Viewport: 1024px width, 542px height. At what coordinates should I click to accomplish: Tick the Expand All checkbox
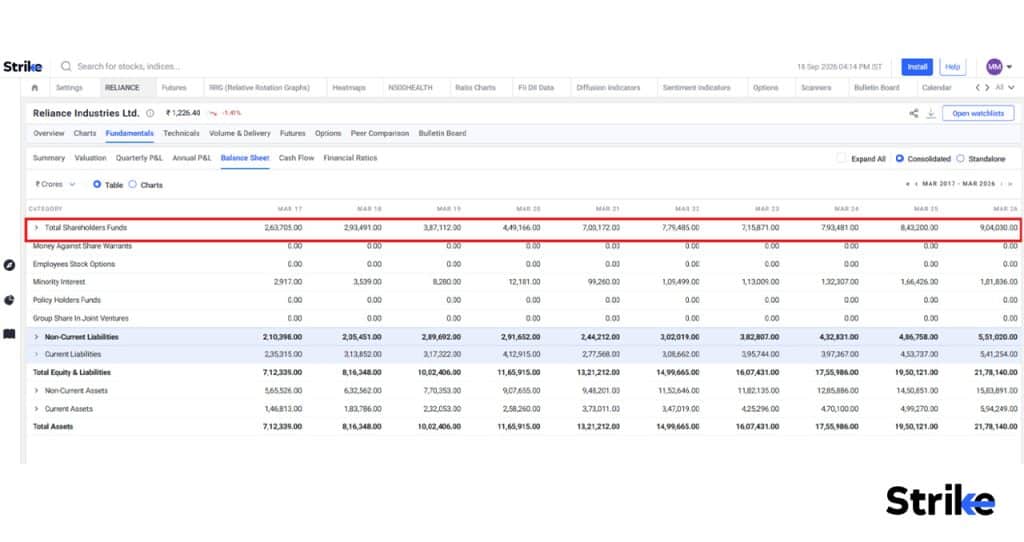coord(841,159)
